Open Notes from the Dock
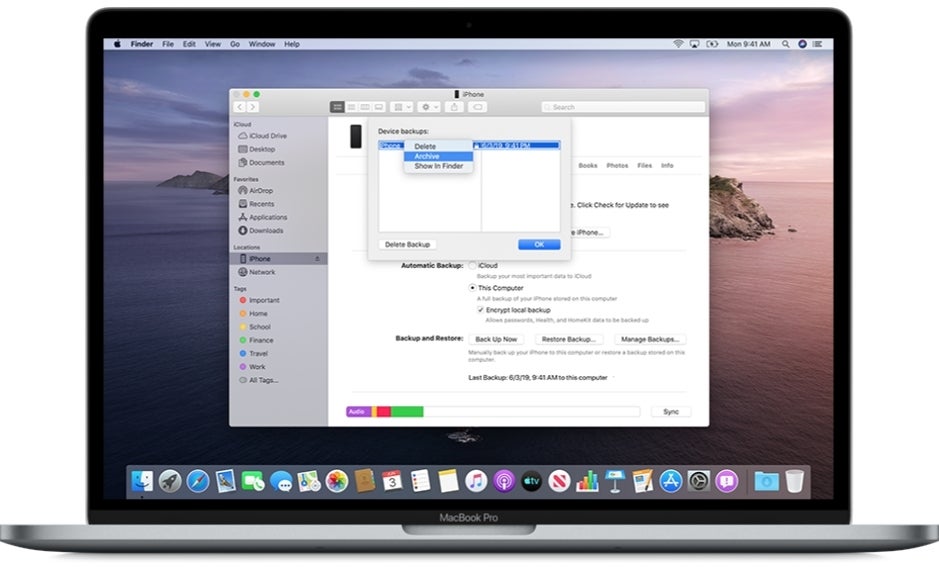Screen dimensions: 939x567 pyautogui.click(x=448, y=481)
